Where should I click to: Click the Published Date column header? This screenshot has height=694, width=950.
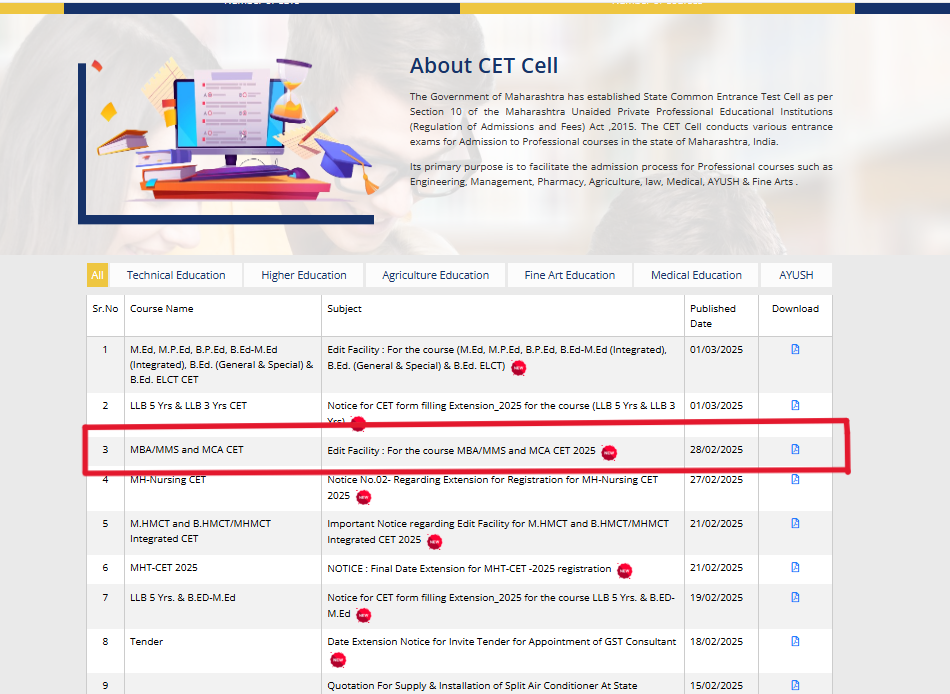(713, 315)
